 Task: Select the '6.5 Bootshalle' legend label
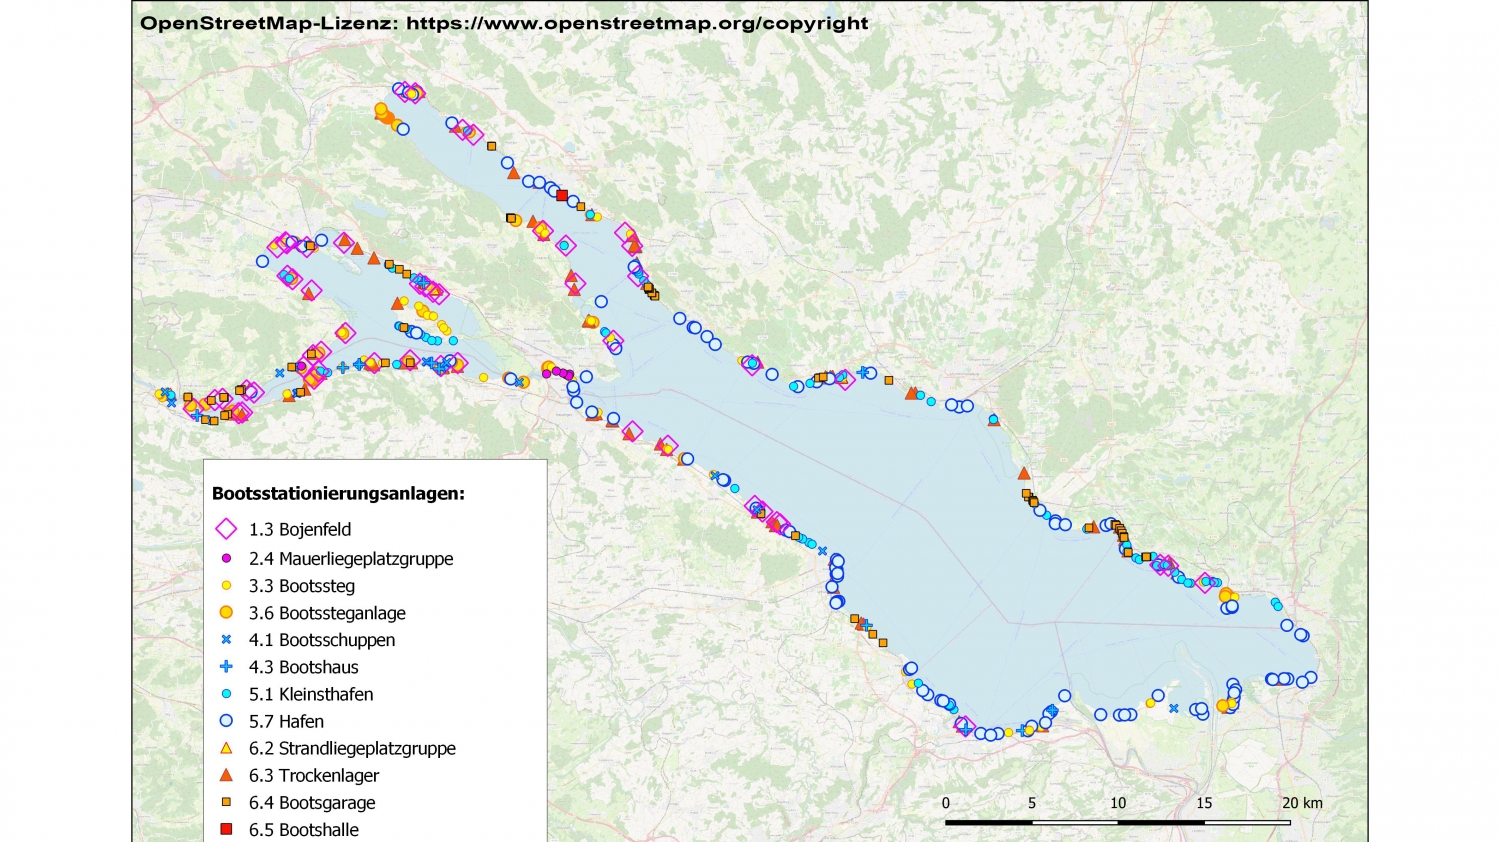click(304, 830)
